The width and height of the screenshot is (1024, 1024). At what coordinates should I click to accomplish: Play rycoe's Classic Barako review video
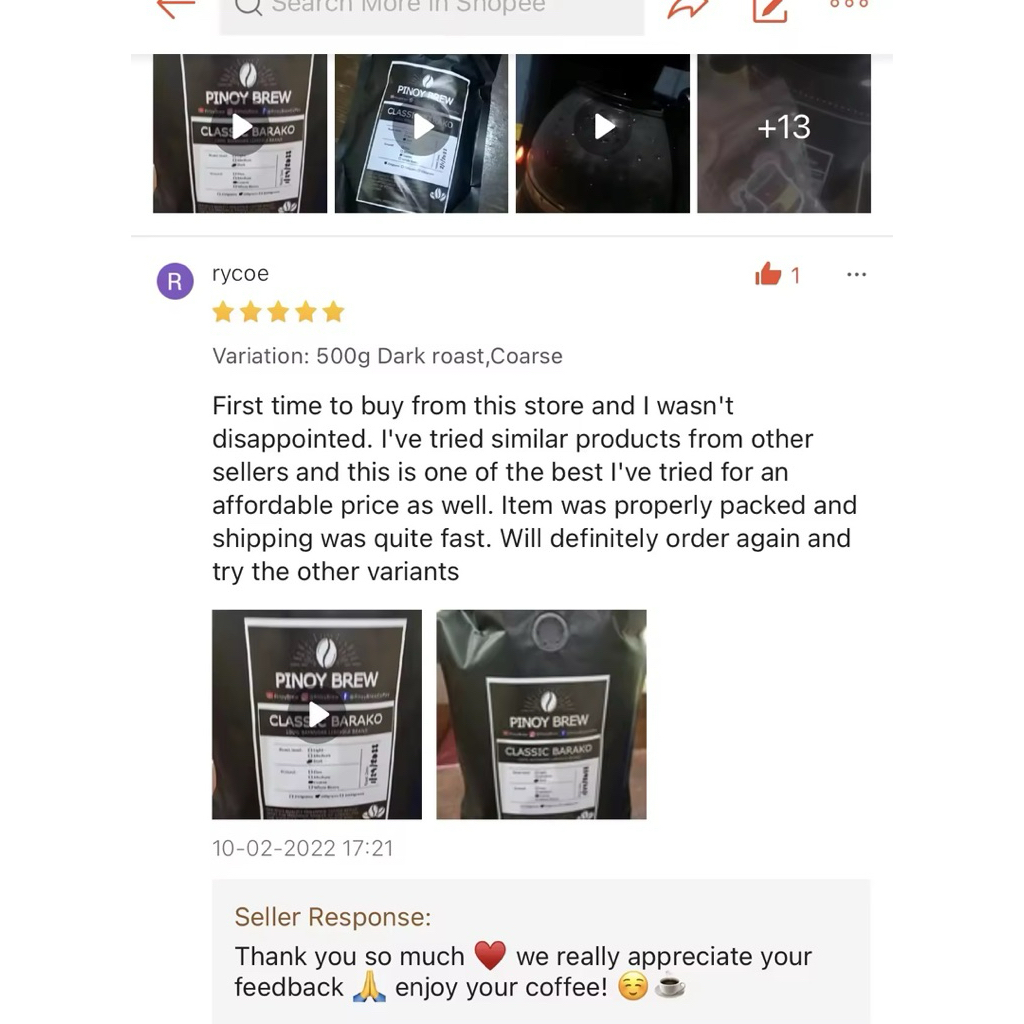[x=317, y=714]
